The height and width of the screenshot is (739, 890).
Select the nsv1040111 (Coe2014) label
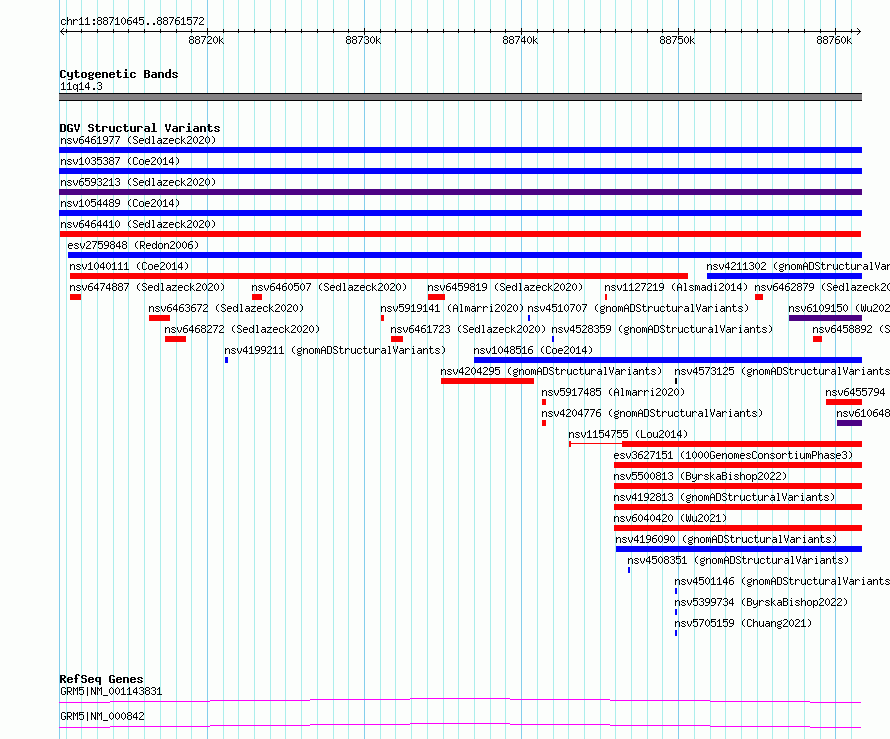129,266
